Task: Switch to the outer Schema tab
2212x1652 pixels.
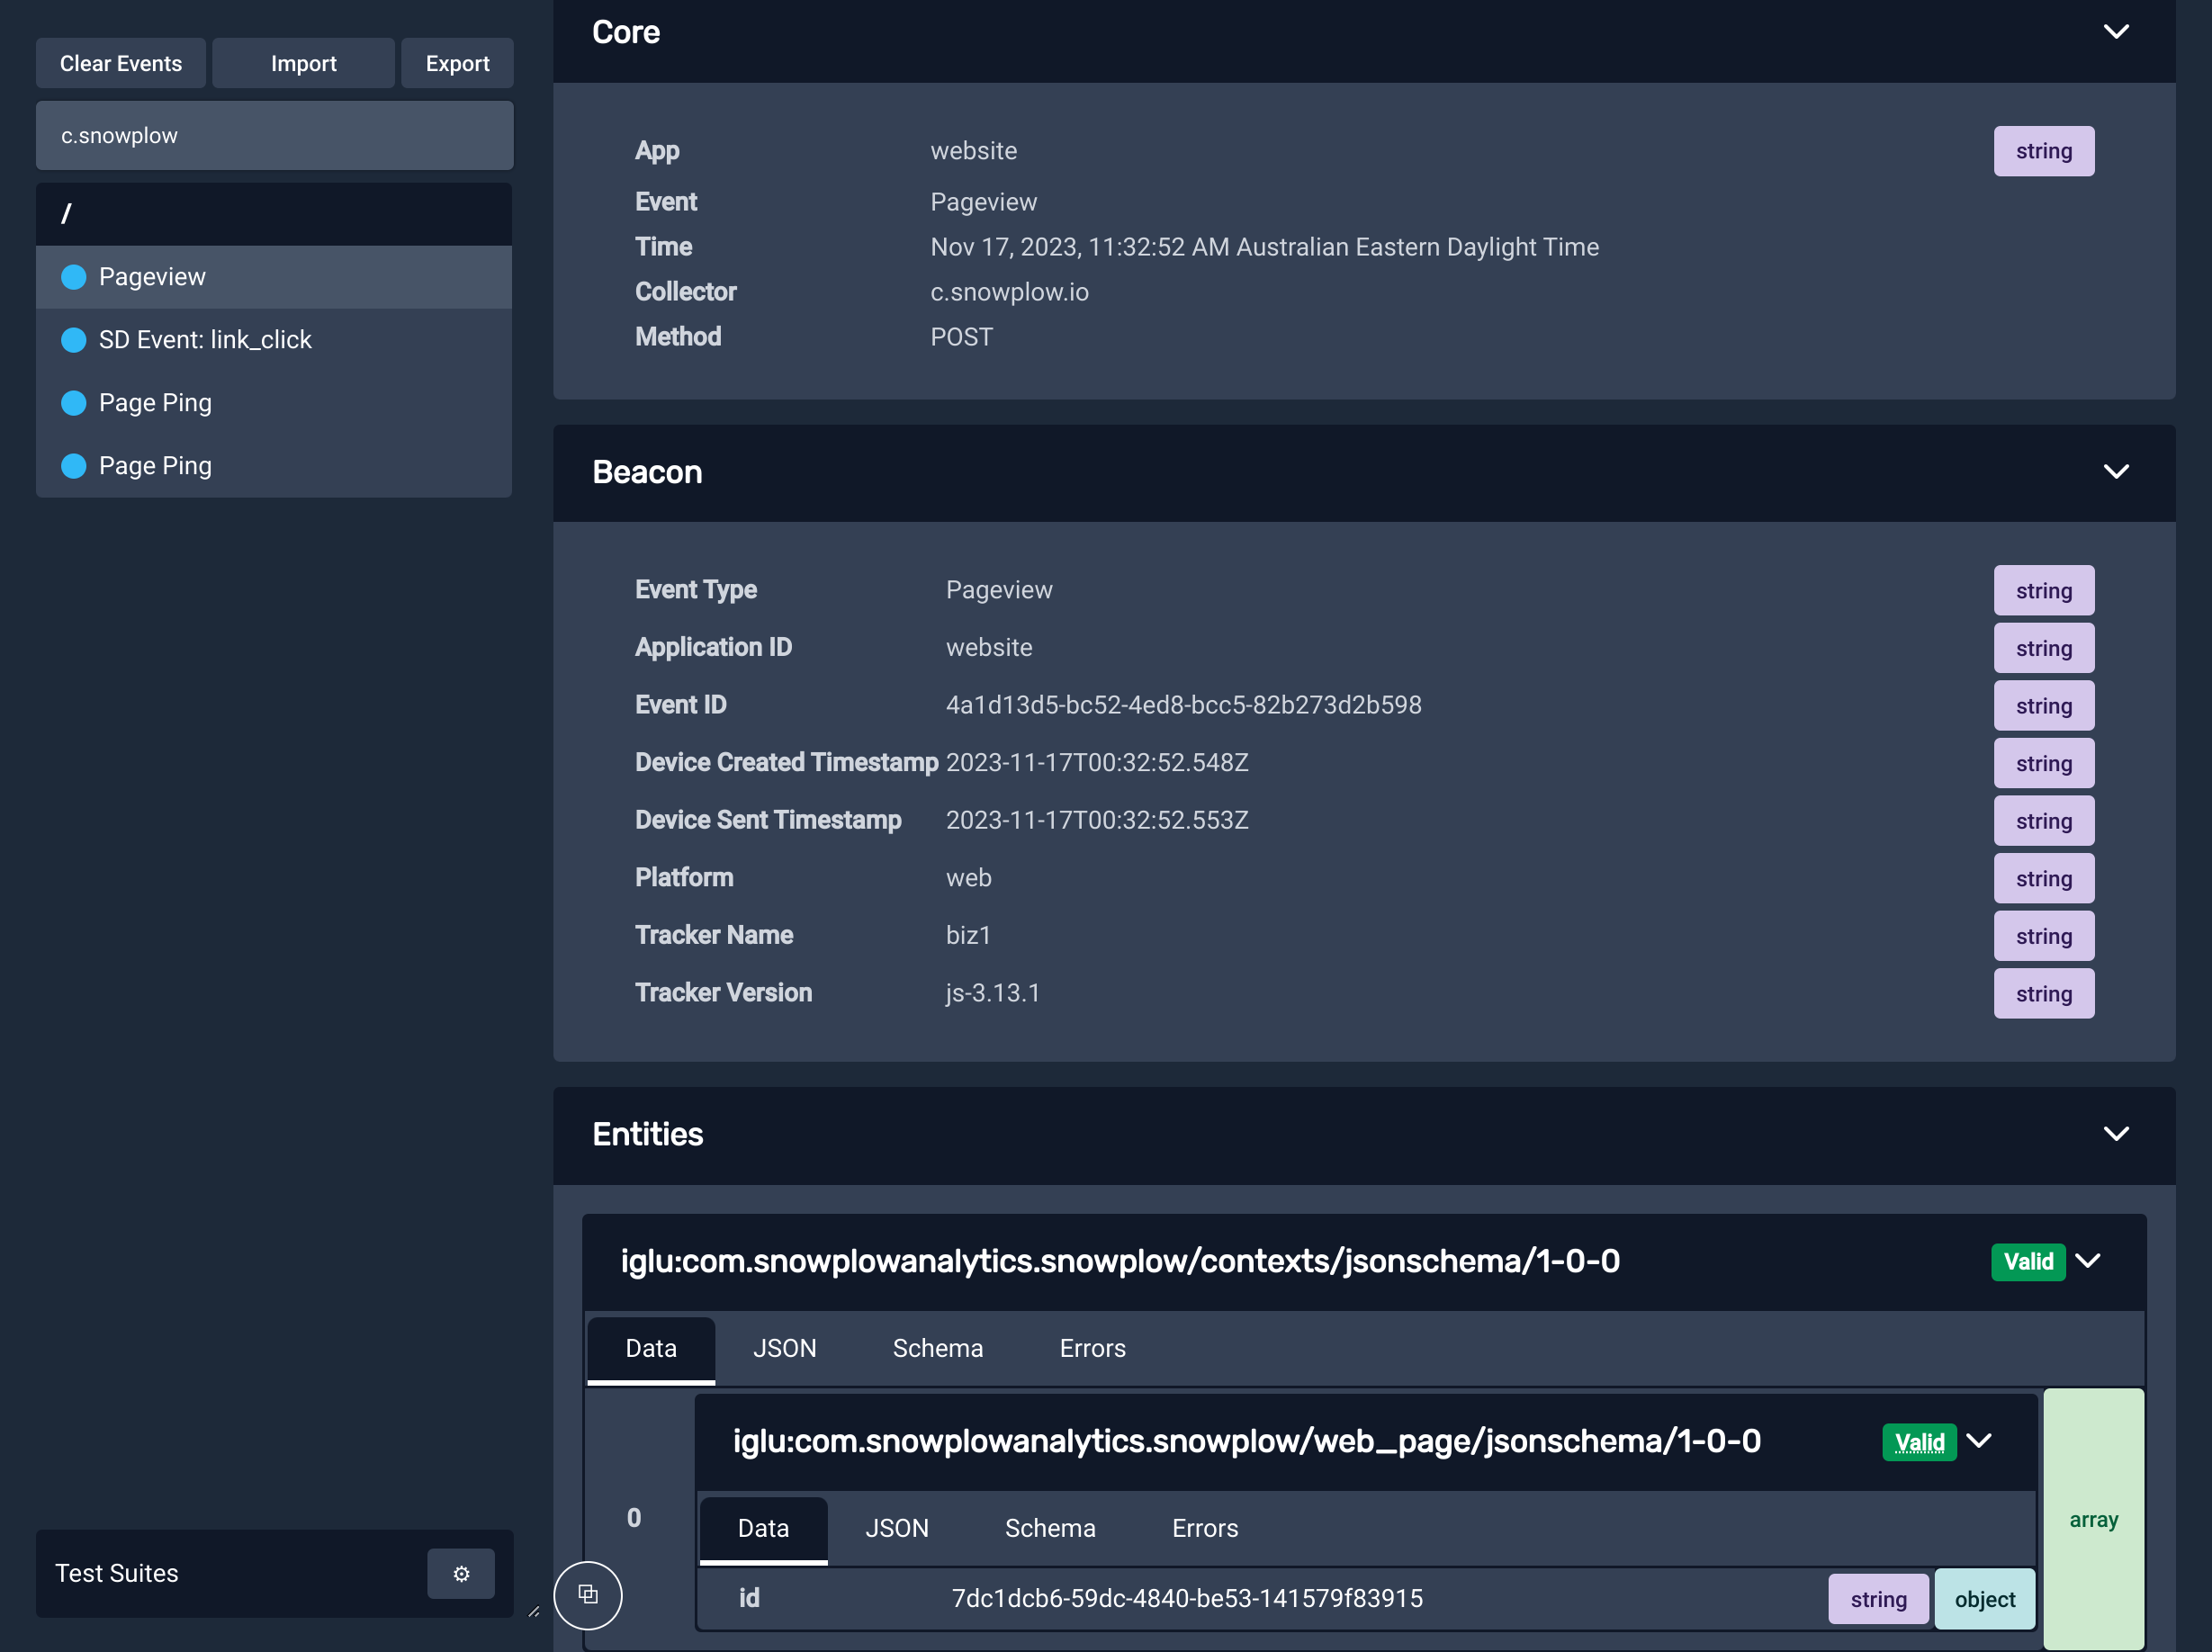Action: [x=937, y=1348]
